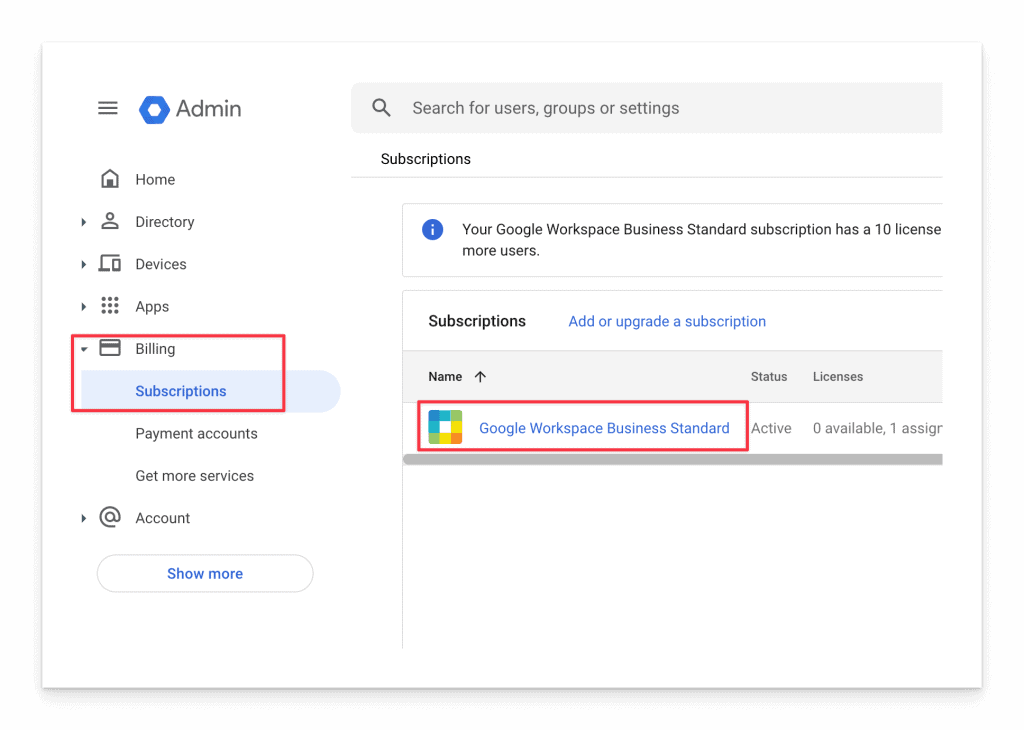Screen dimensions: 1024x730
Task: Click the Directory person icon
Action: pyautogui.click(x=110, y=221)
